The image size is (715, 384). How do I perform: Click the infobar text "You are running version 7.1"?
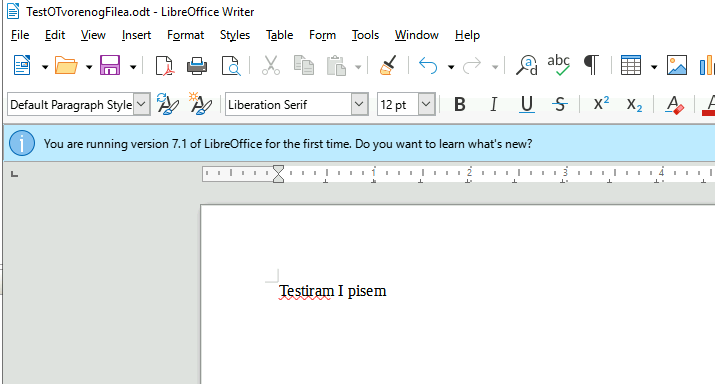[x=115, y=144]
